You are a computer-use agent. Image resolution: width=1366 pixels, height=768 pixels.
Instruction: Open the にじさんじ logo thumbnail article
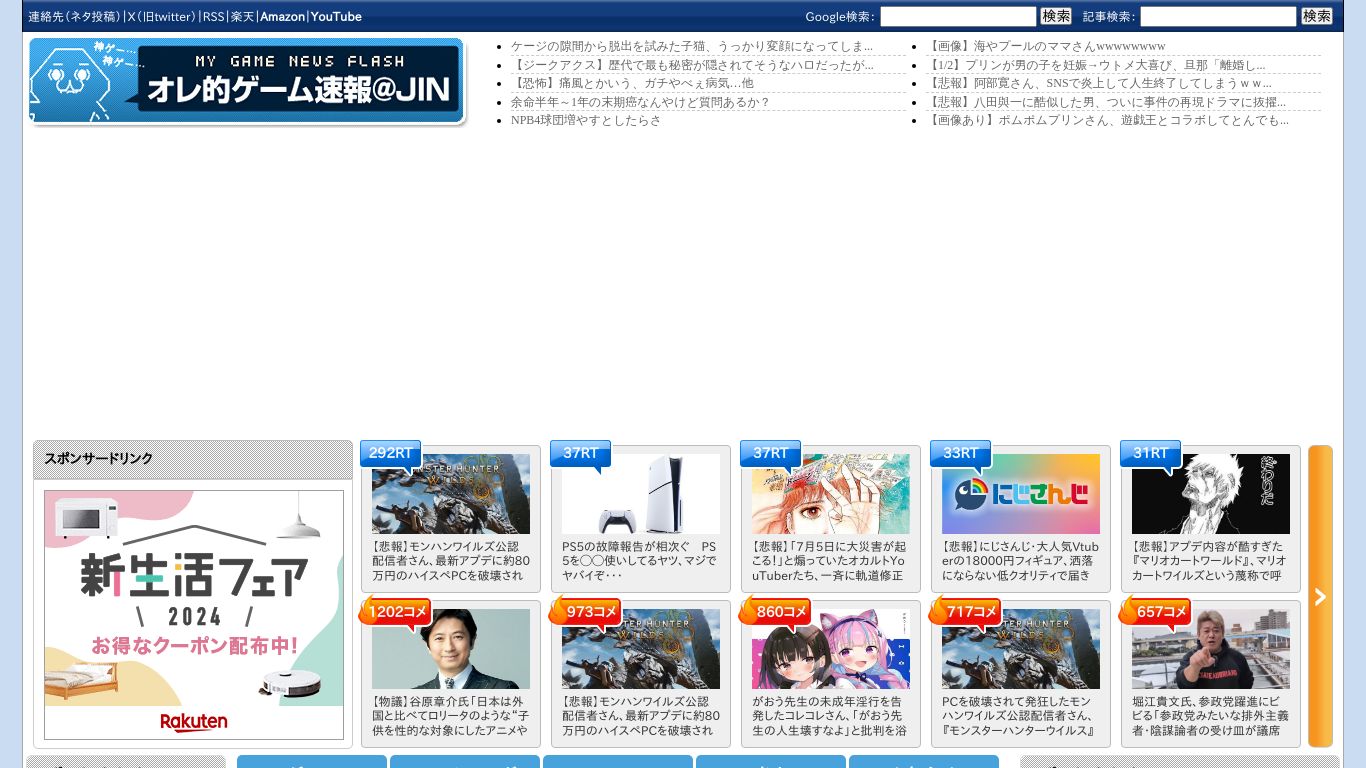(x=1021, y=494)
